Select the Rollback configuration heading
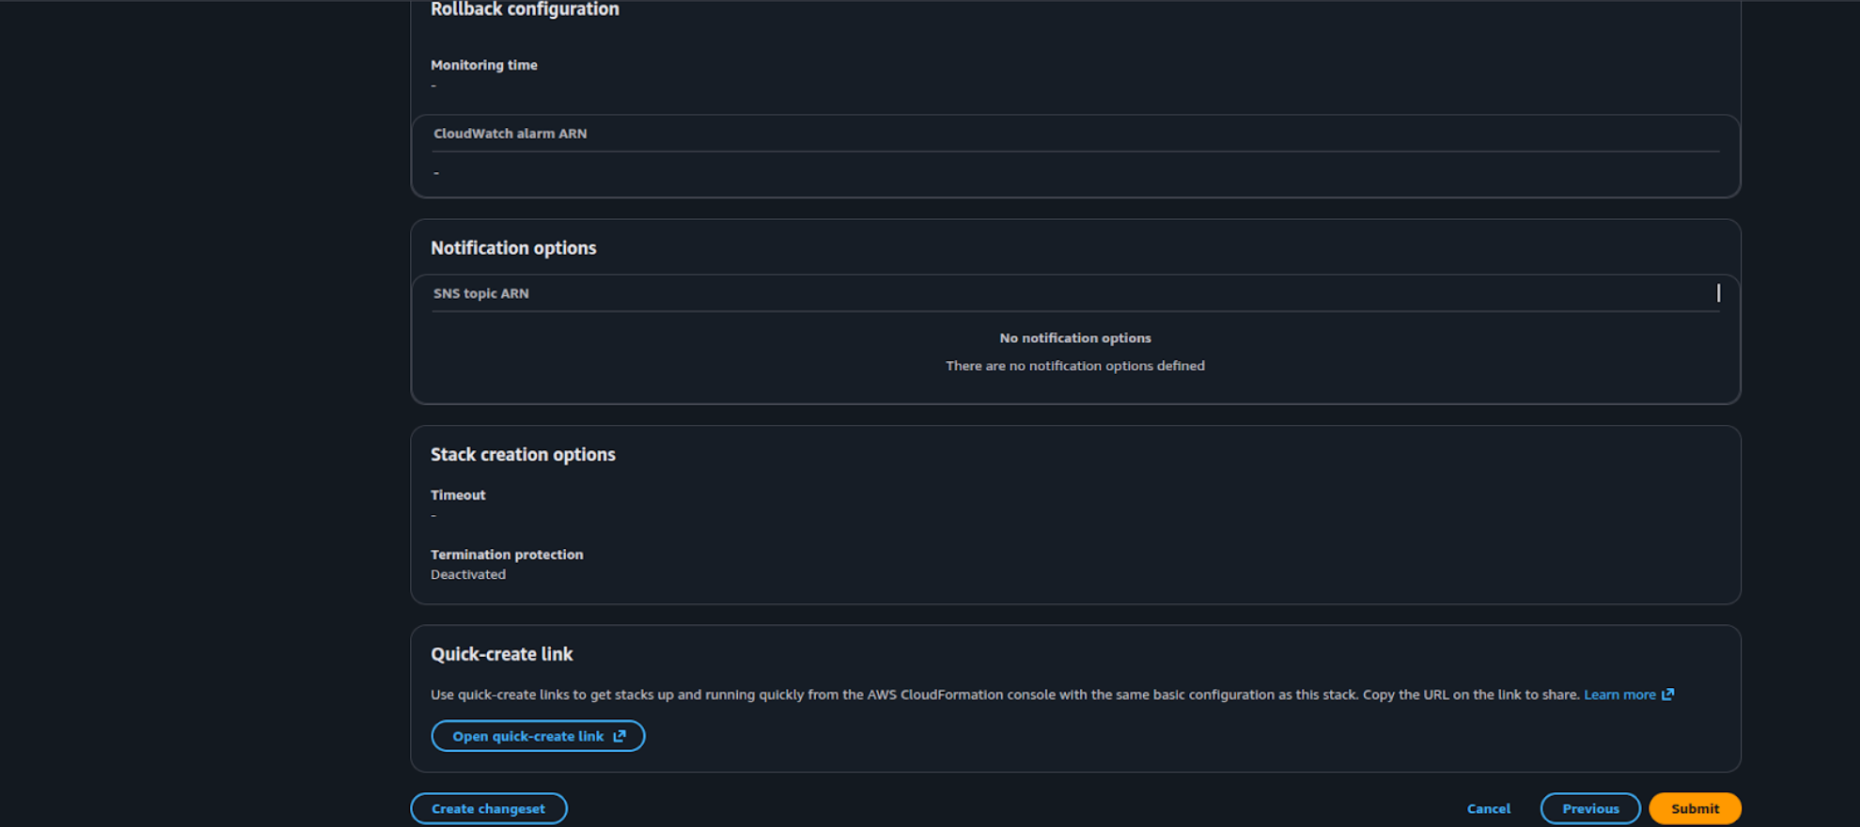The width and height of the screenshot is (1860, 827). [x=524, y=9]
